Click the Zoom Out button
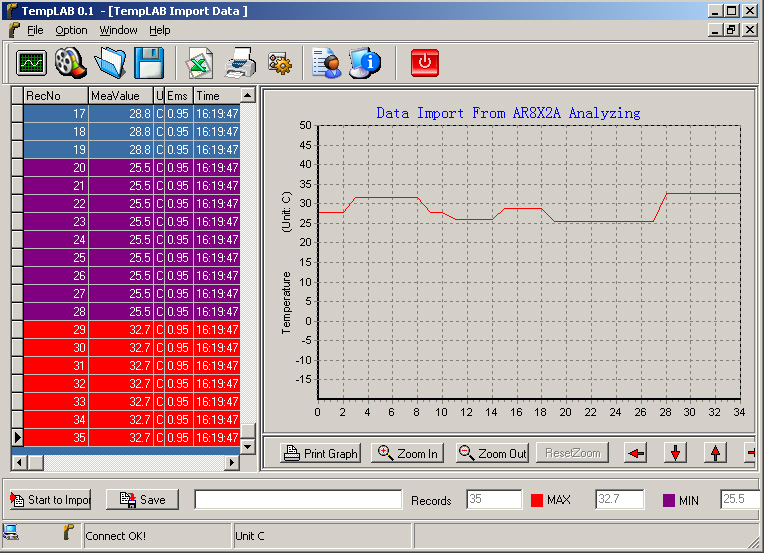The image size is (764, 553). click(x=492, y=453)
